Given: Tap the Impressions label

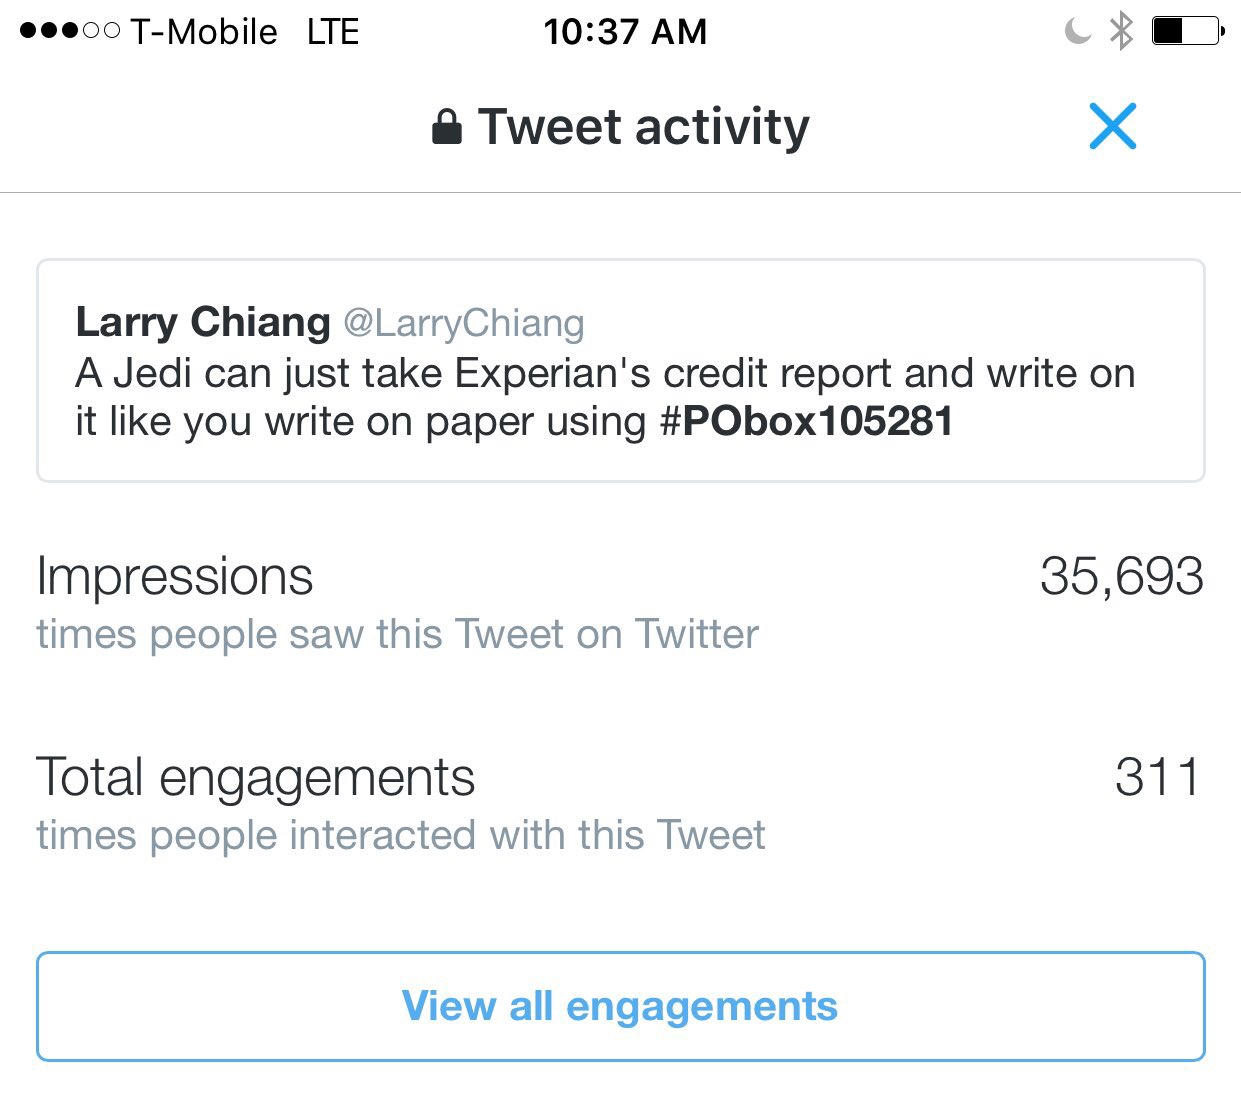Looking at the screenshot, I should click(x=175, y=577).
